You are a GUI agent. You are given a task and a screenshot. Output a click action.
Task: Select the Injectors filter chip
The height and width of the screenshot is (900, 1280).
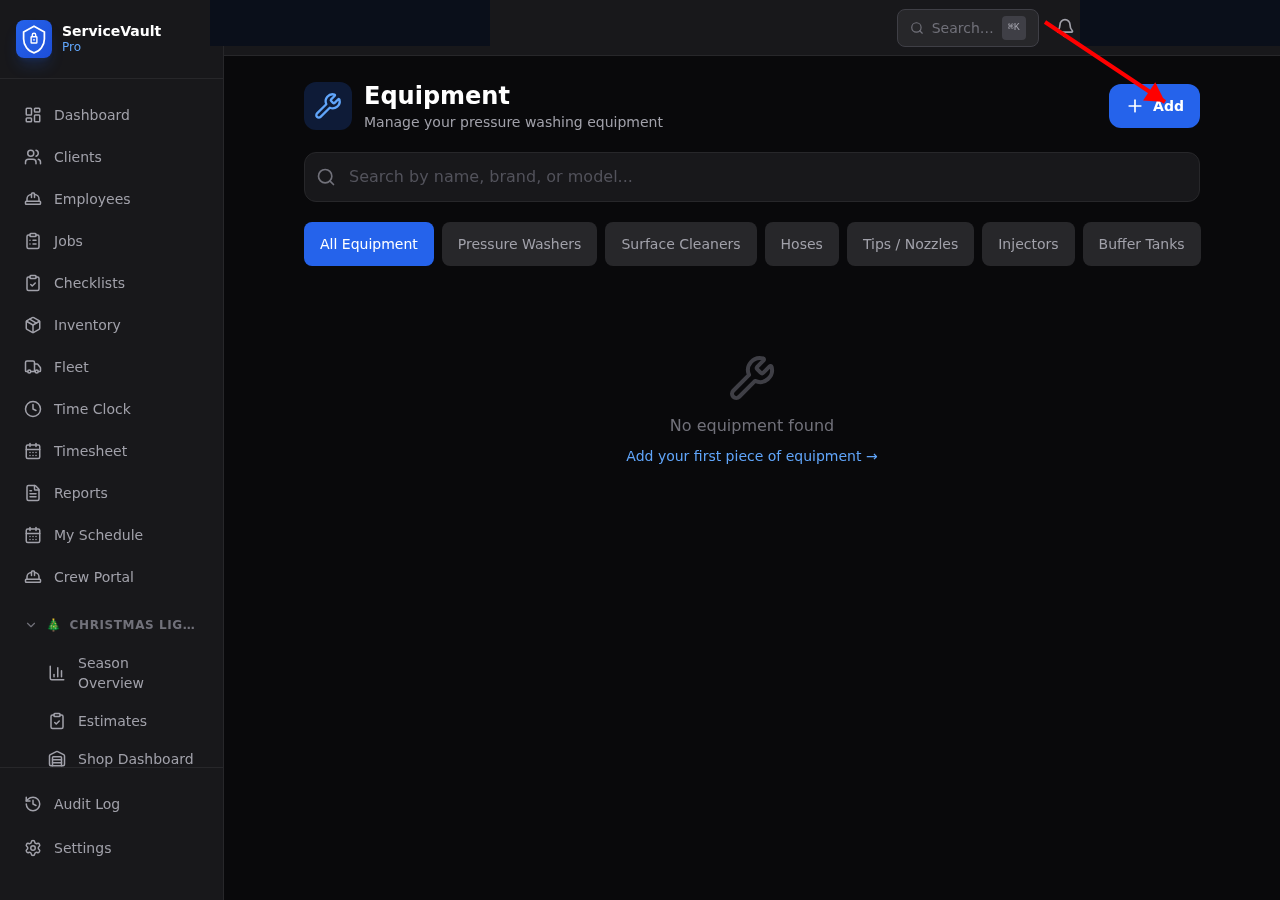coord(1028,244)
